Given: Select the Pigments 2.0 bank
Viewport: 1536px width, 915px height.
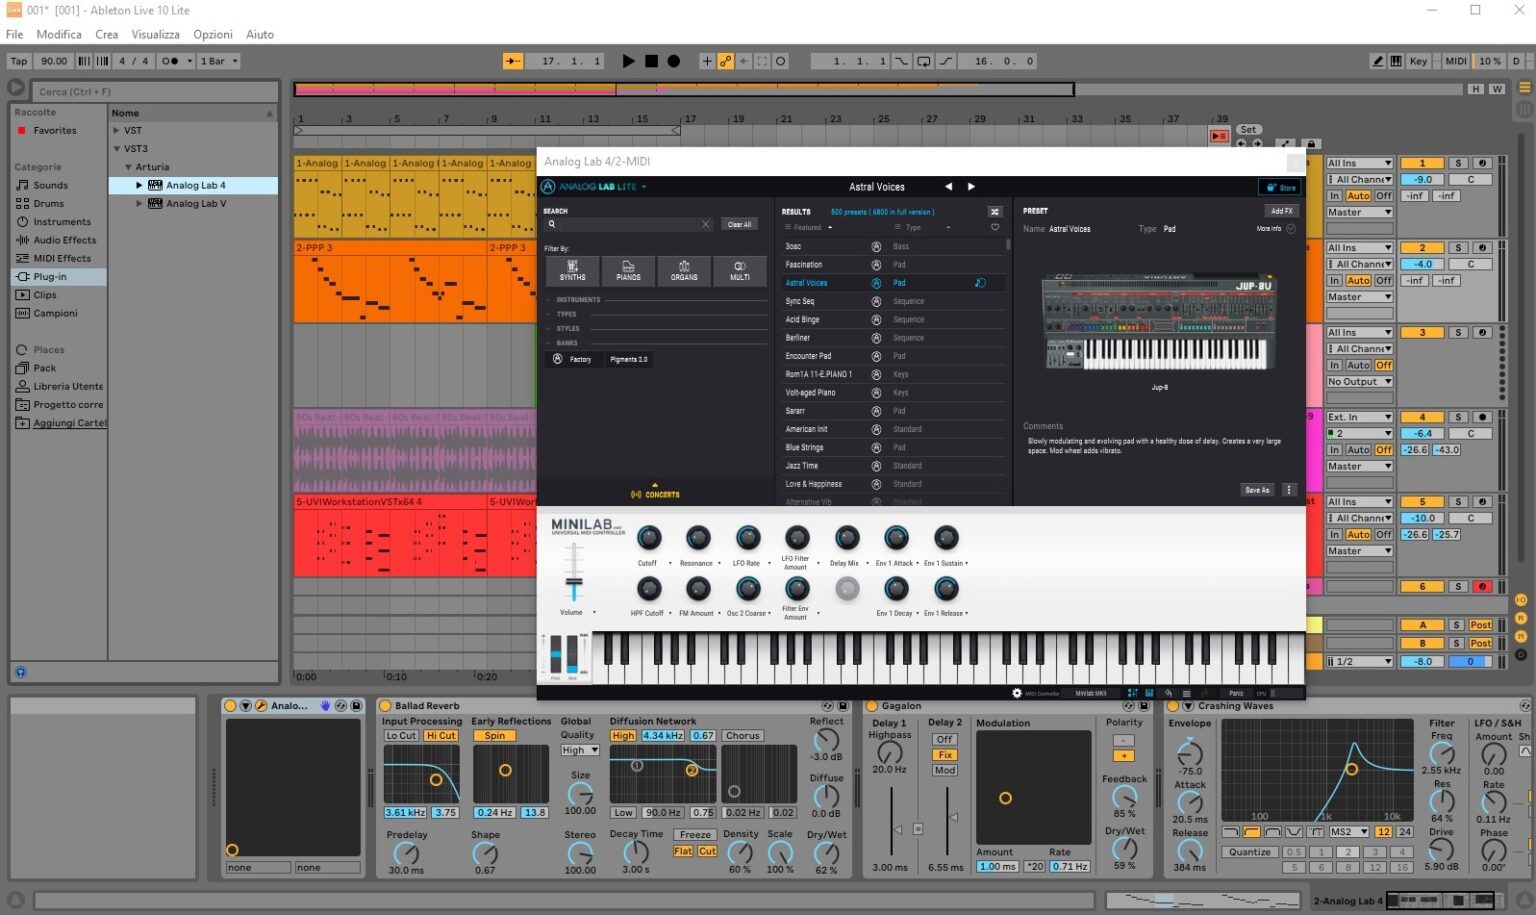Looking at the screenshot, I should click(x=628, y=359).
